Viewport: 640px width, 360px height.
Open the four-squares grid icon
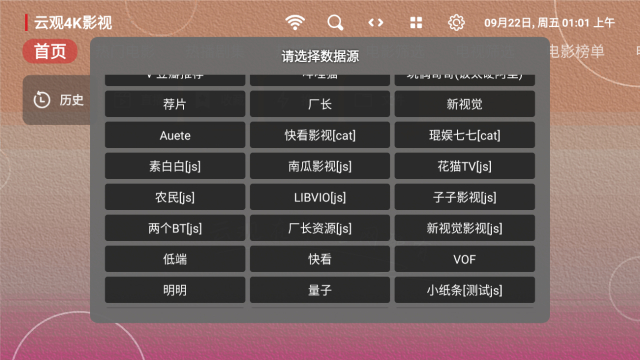click(x=416, y=22)
